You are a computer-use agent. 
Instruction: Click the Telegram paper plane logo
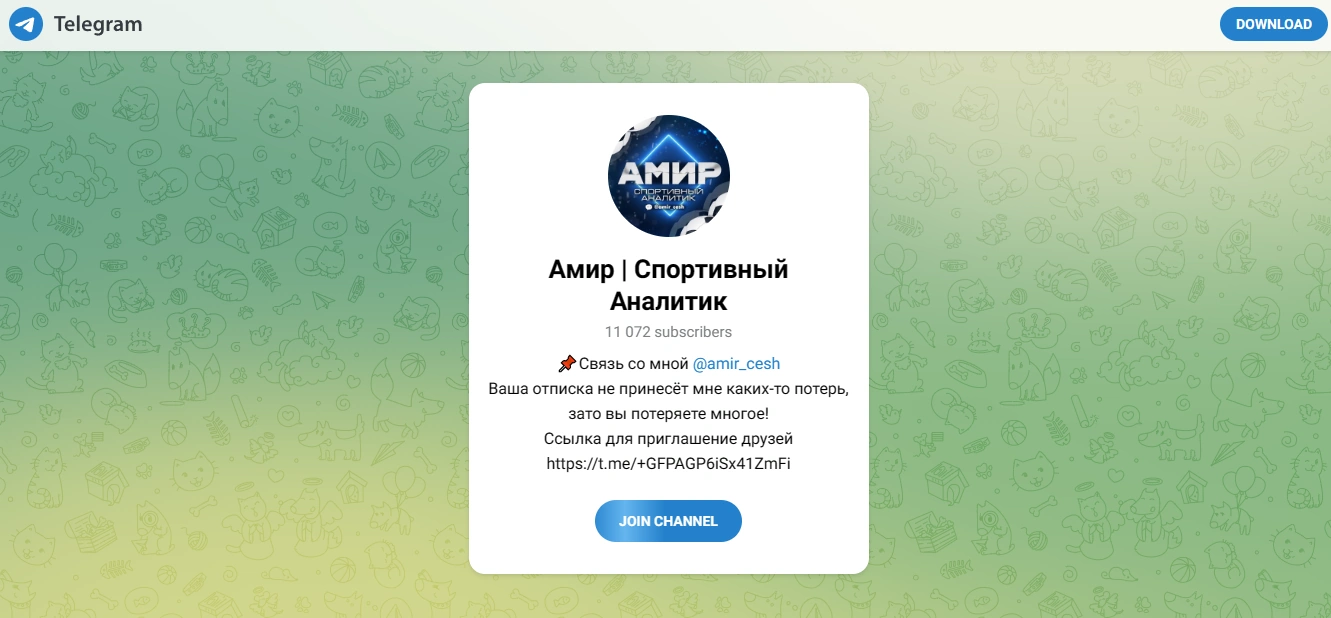coord(26,24)
